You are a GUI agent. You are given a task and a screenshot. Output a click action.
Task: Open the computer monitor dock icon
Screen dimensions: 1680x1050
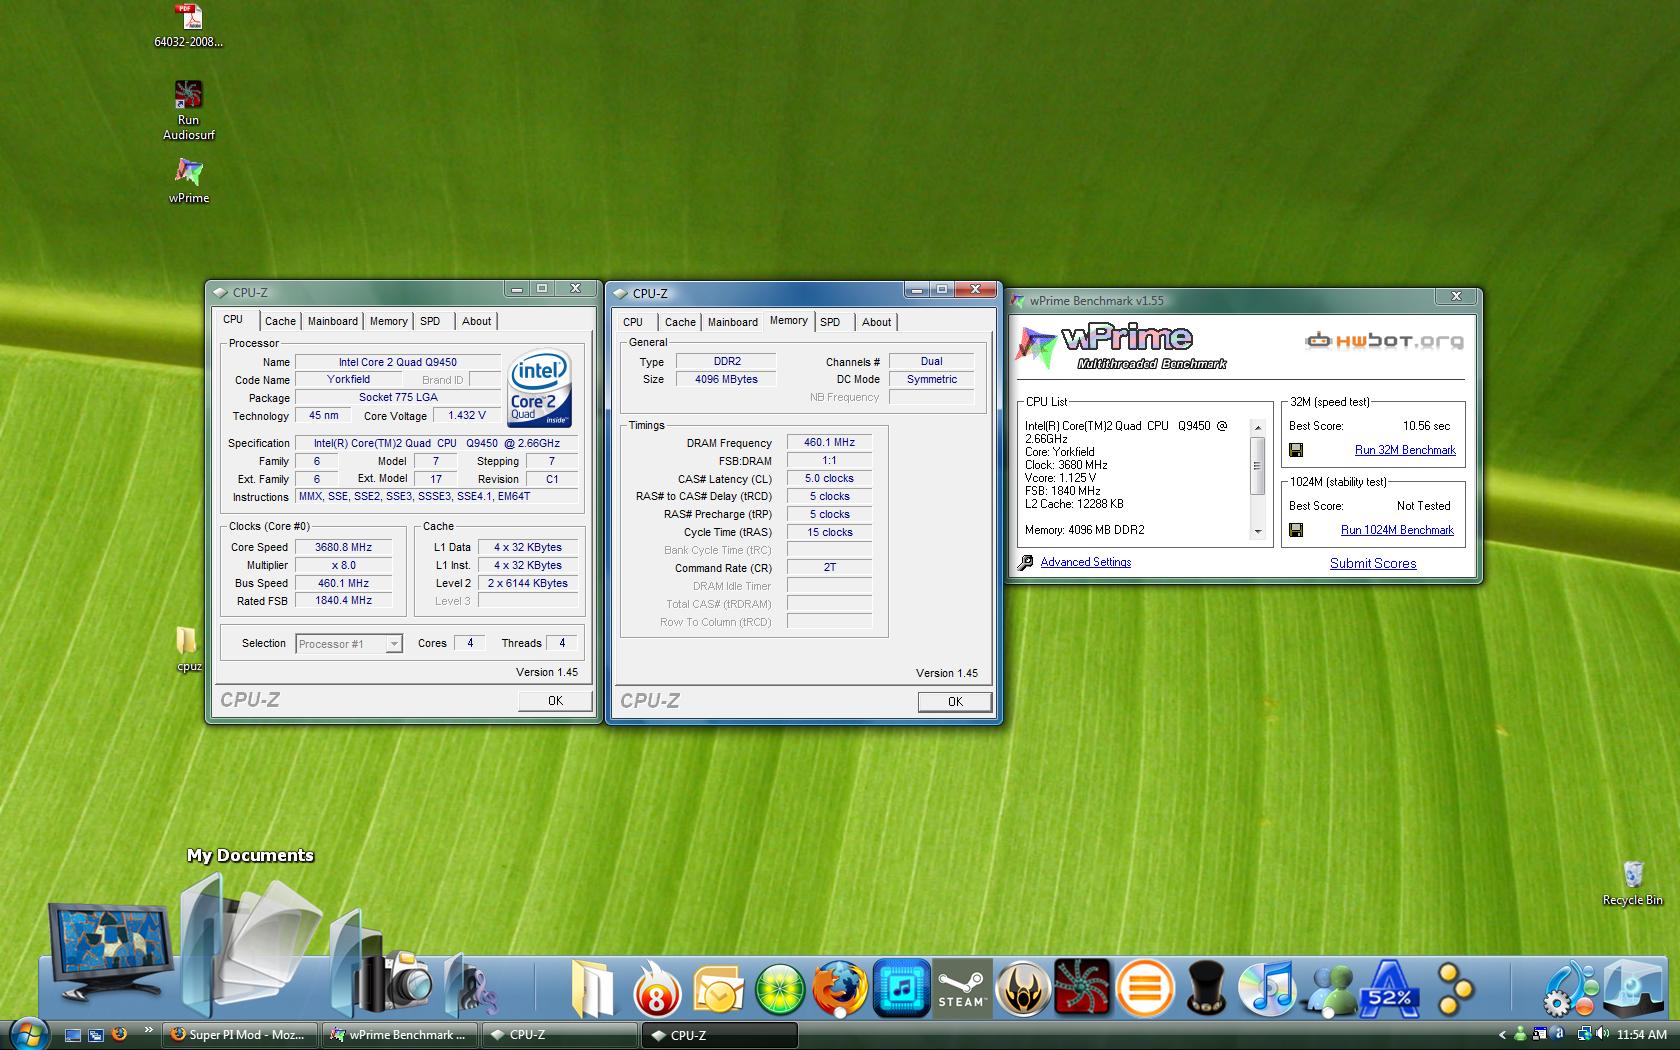(x=110, y=950)
